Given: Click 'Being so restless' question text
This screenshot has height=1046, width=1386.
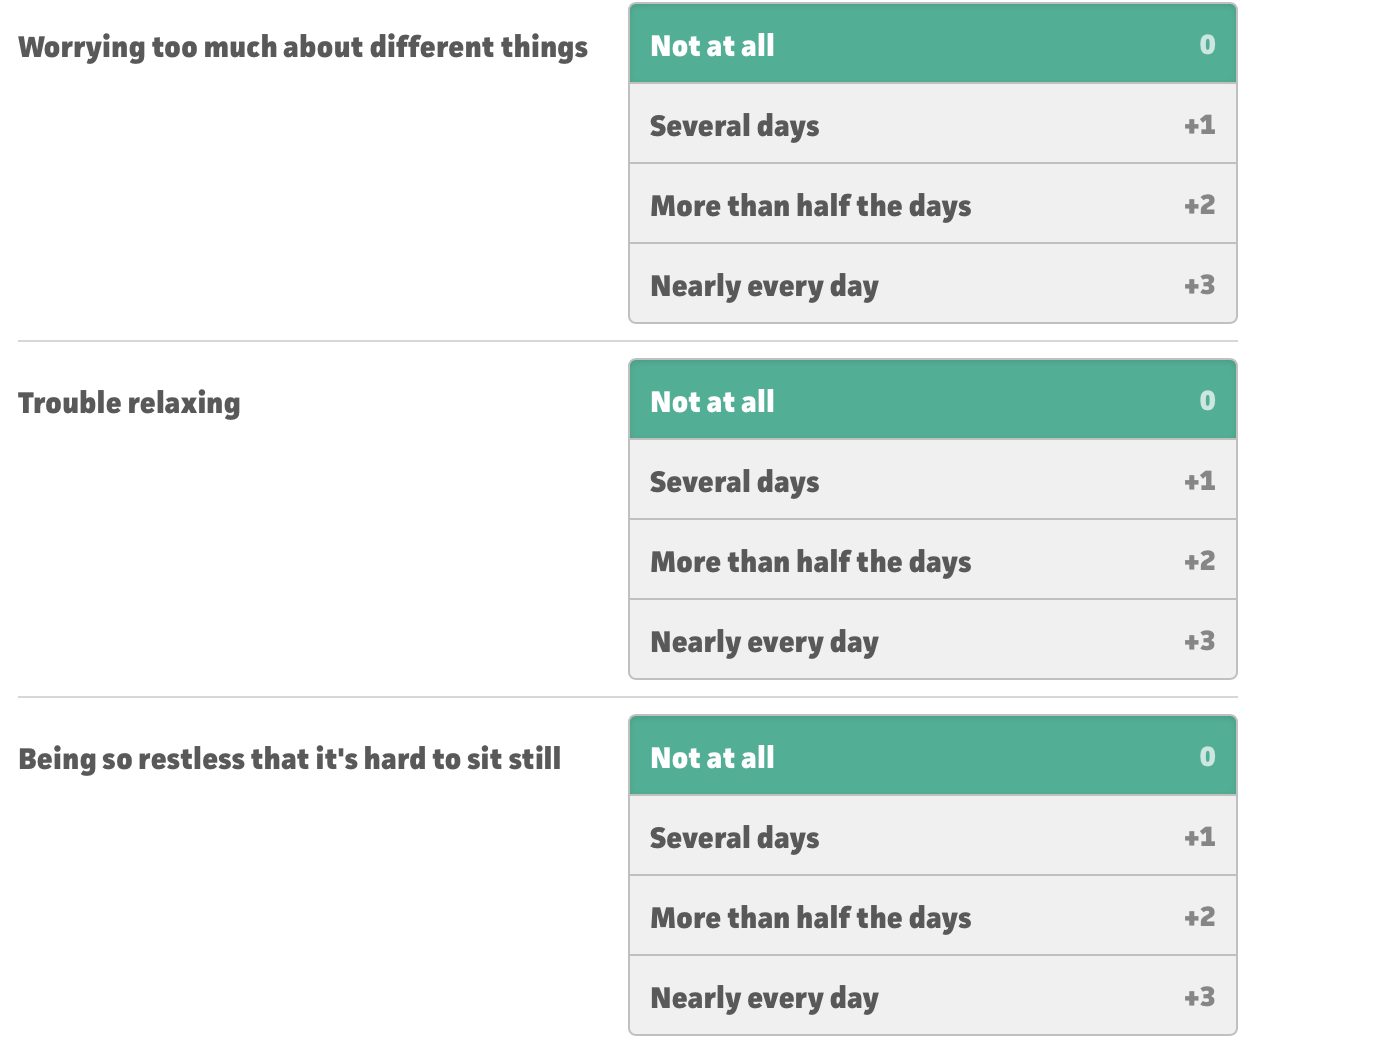Looking at the screenshot, I should (x=290, y=759).
